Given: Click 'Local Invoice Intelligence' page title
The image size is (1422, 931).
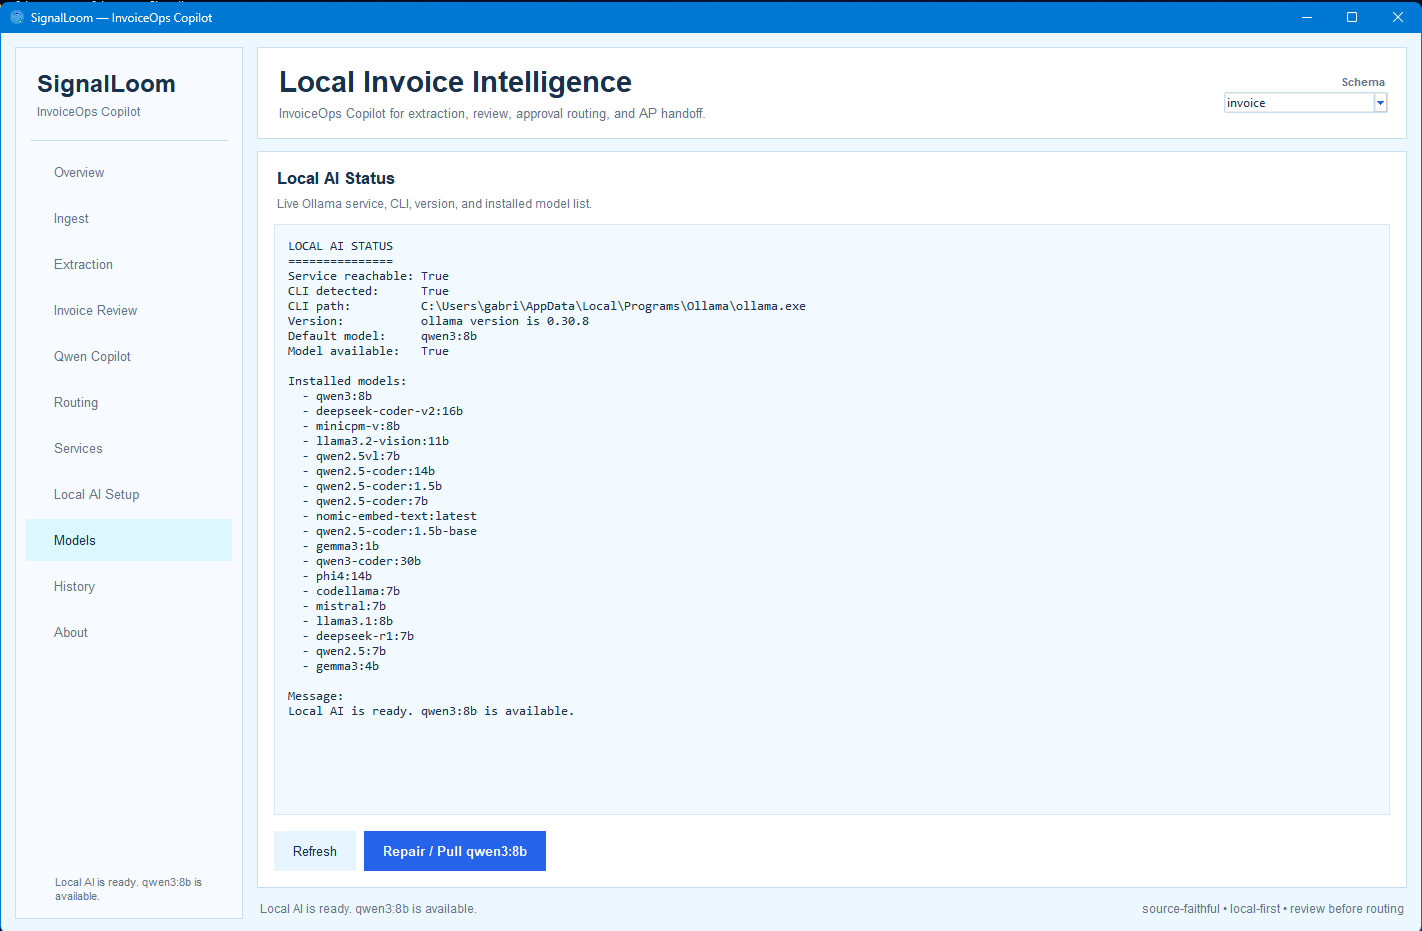Looking at the screenshot, I should click(x=455, y=82).
